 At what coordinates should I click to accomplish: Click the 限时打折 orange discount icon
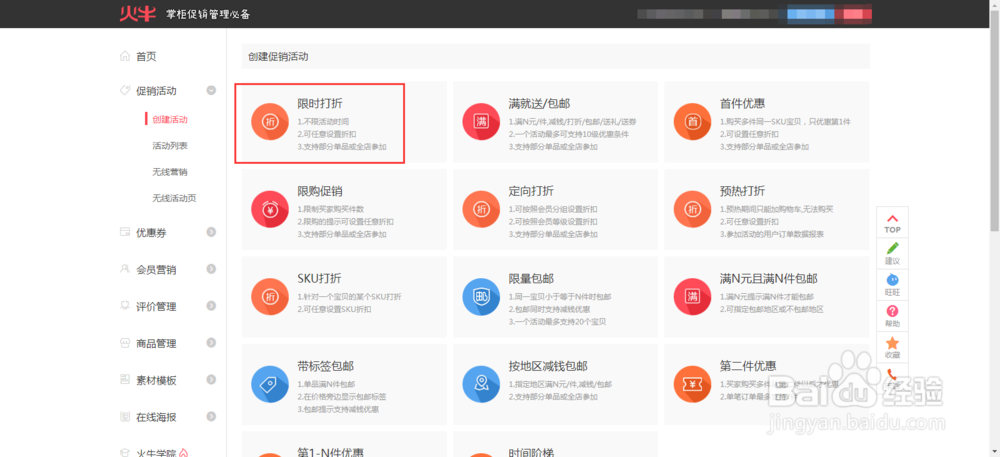[270, 122]
